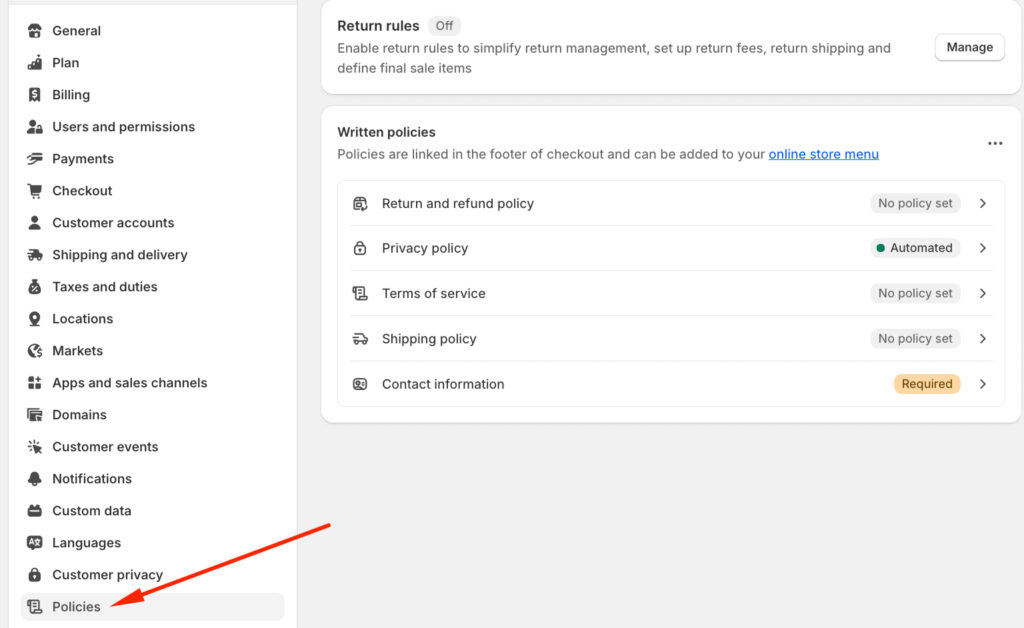Image resolution: width=1024 pixels, height=628 pixels.
Task: Click the Shipping and delivery truck icon
Action: click(35, 255)
